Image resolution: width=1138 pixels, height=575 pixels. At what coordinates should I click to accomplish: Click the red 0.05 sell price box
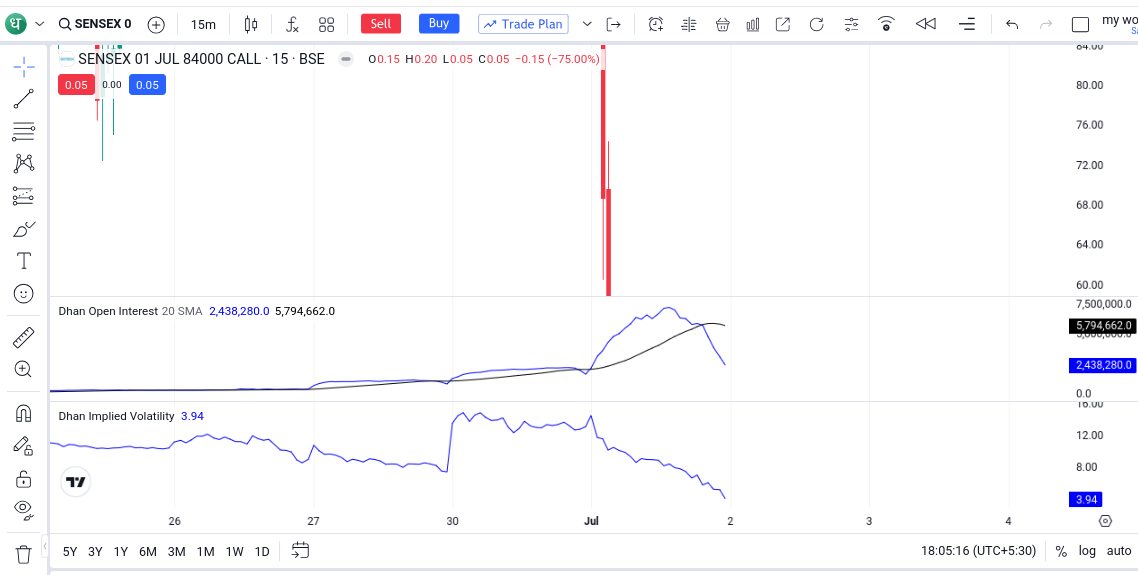click(76, 85)
